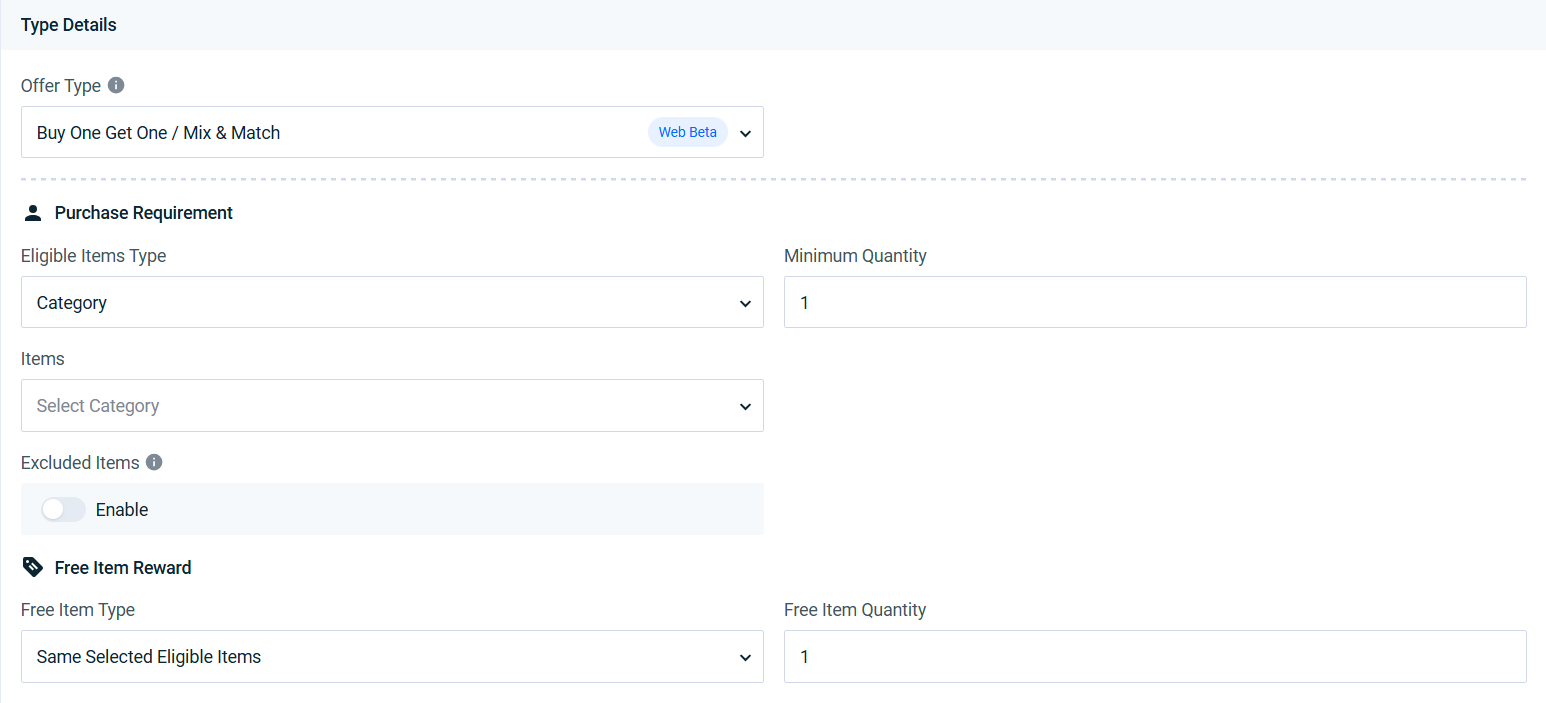This screenshot has width=1546, height=703.
Task: Click the Minimum Quantity input field
Action: click(x=1155, y=302)
